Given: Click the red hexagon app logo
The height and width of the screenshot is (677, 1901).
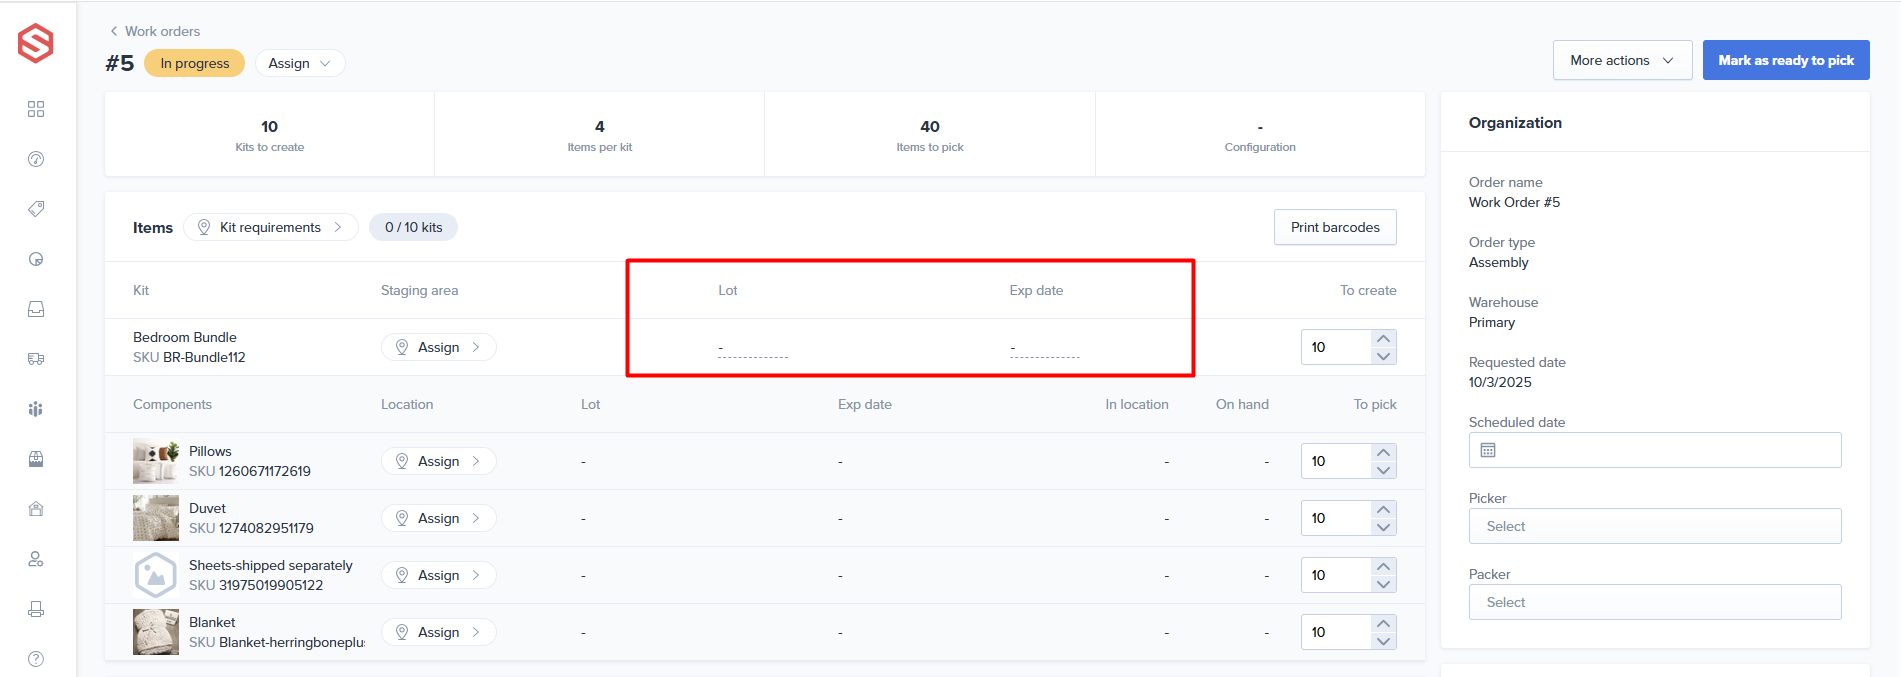Looking at the screenshot, I should (36, 43).
